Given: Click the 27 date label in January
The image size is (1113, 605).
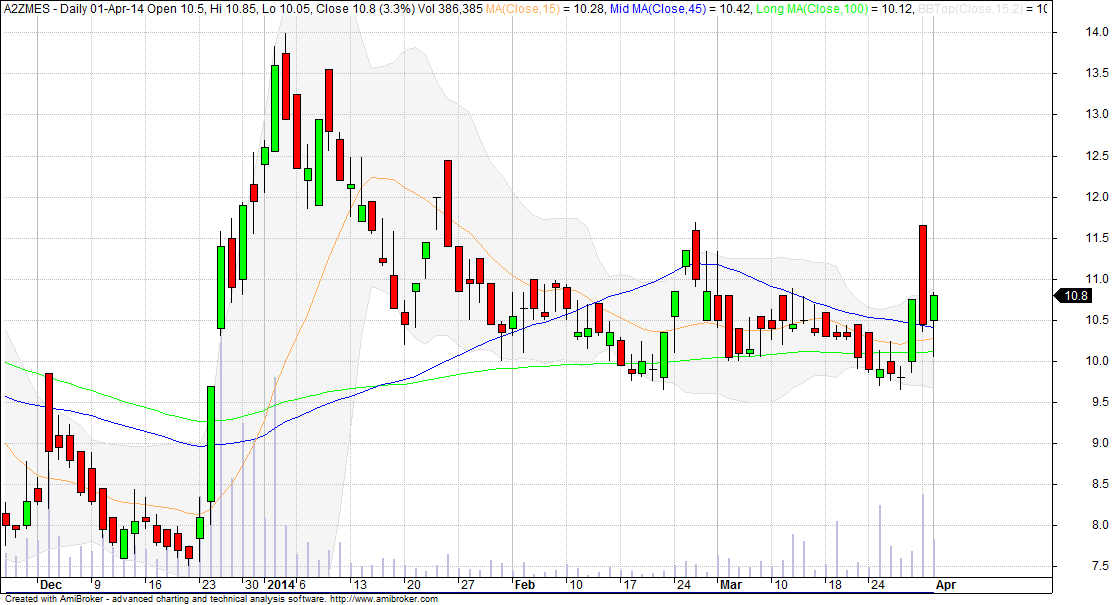Looking at the screenshot, I should click(x=467, y=585).
